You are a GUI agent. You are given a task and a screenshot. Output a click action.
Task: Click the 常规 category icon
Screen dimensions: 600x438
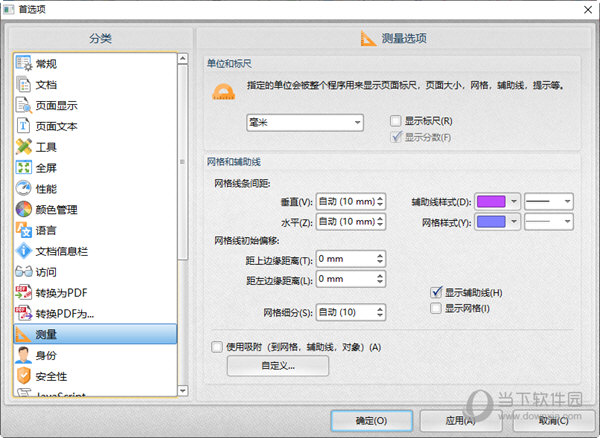tap(24, 64)
